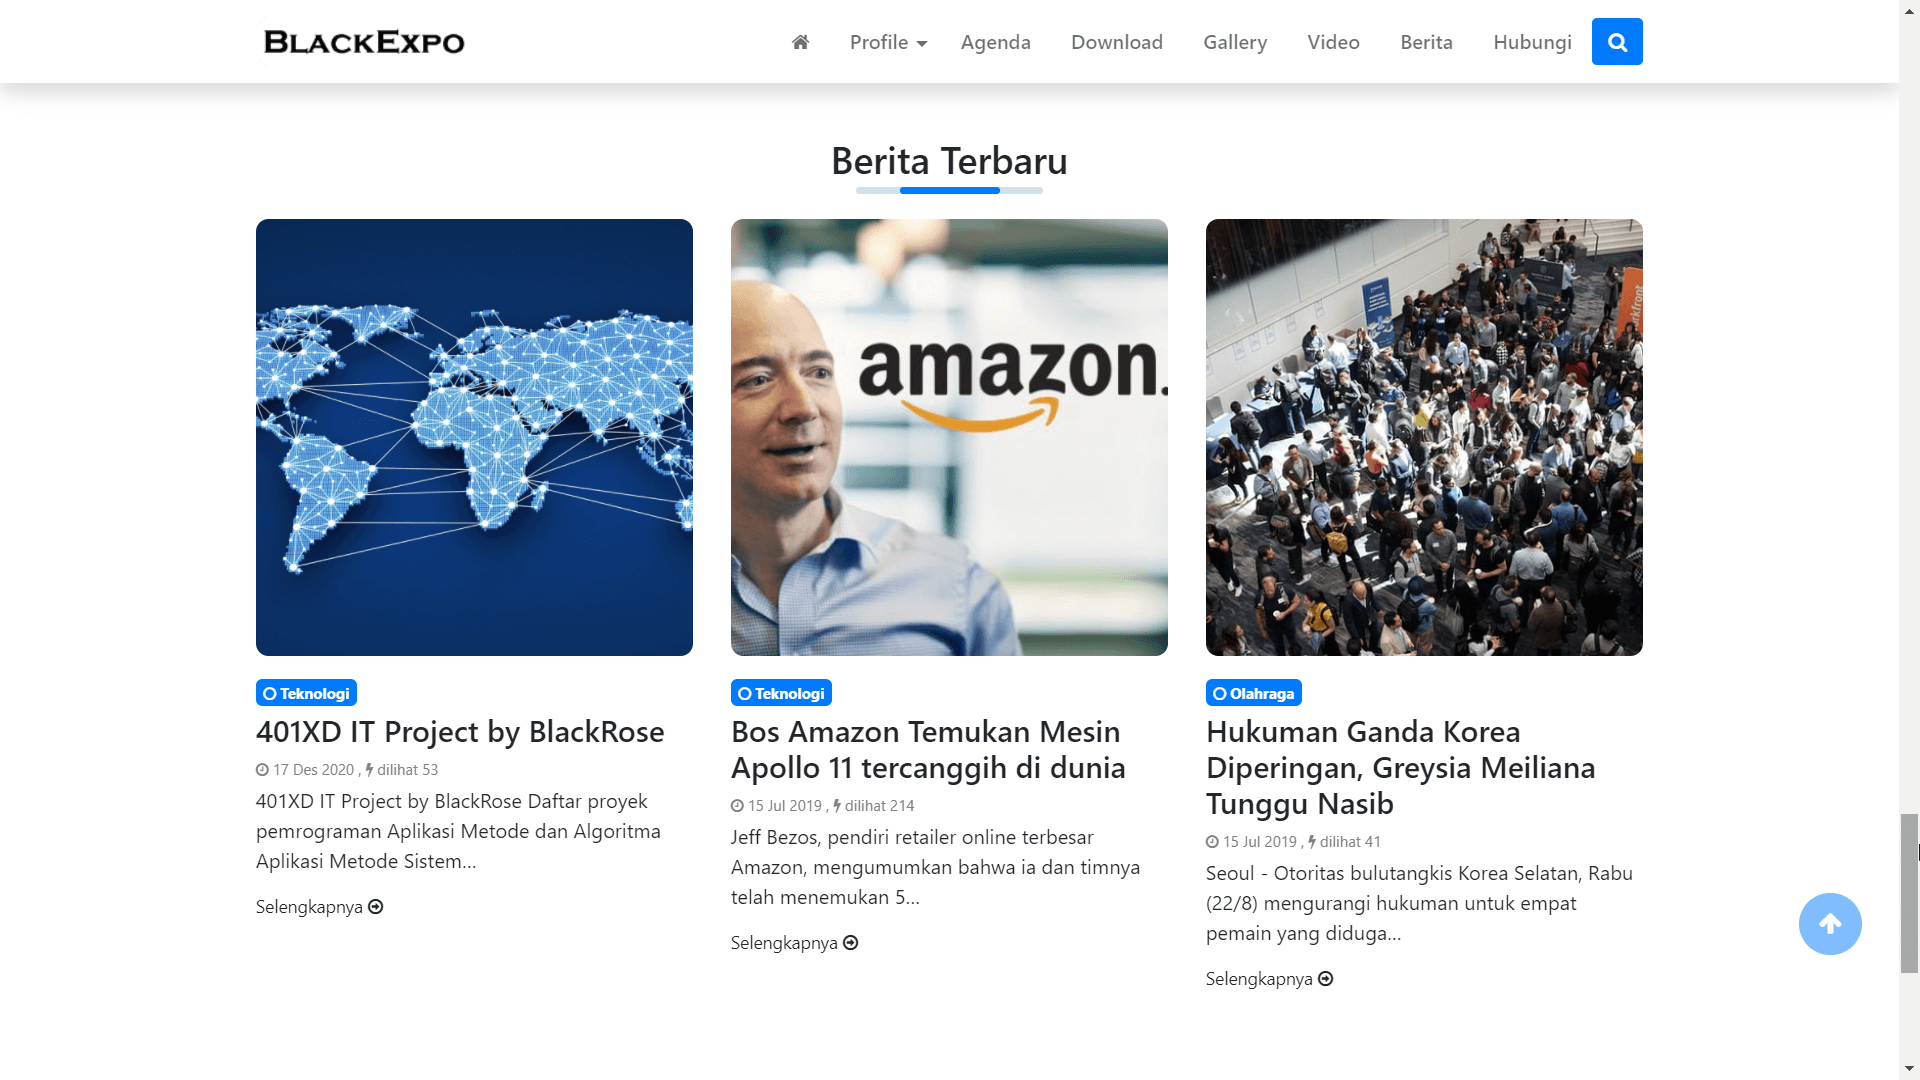Viewport: 1920px width, 1080px height.
Task: Expand the Profile dropdown menu
Action: pyautogui.click(x=888, y=42)
